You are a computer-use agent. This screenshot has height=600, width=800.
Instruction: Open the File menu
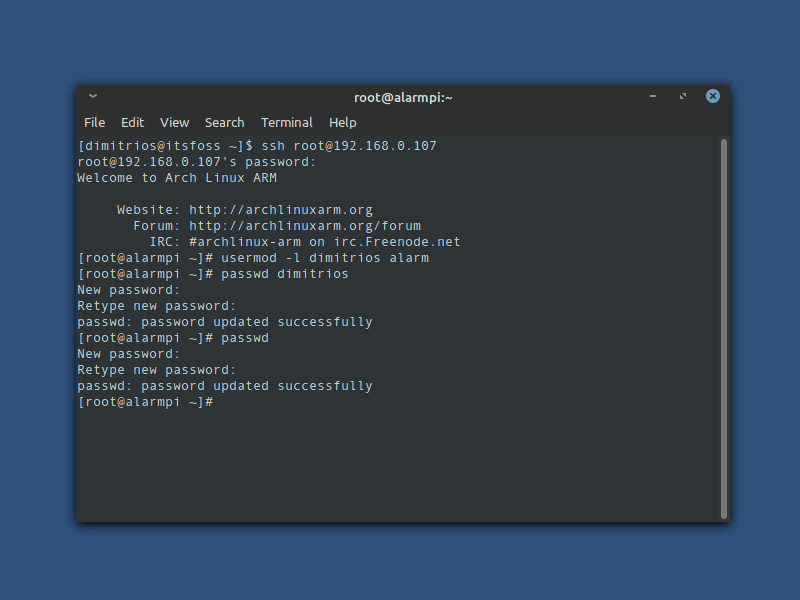pos(94,122)
